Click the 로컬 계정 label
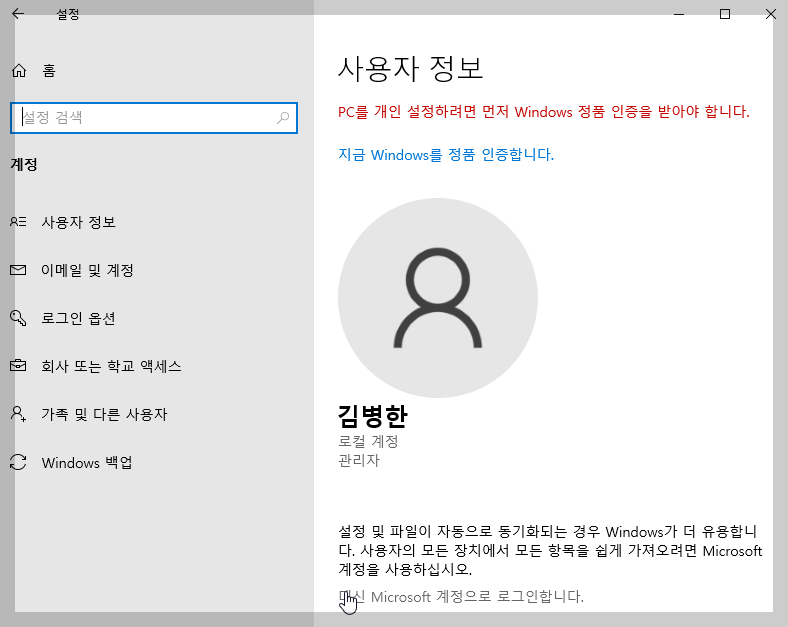 click(x=368, y=441)
